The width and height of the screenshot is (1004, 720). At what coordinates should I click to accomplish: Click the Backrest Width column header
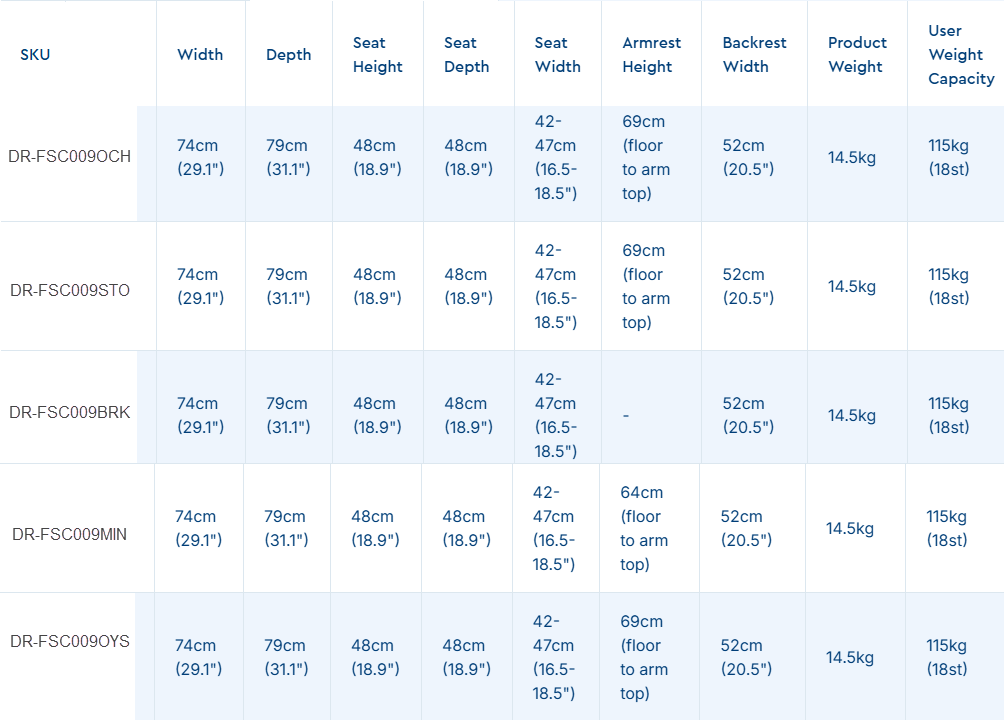click(754, 54)
